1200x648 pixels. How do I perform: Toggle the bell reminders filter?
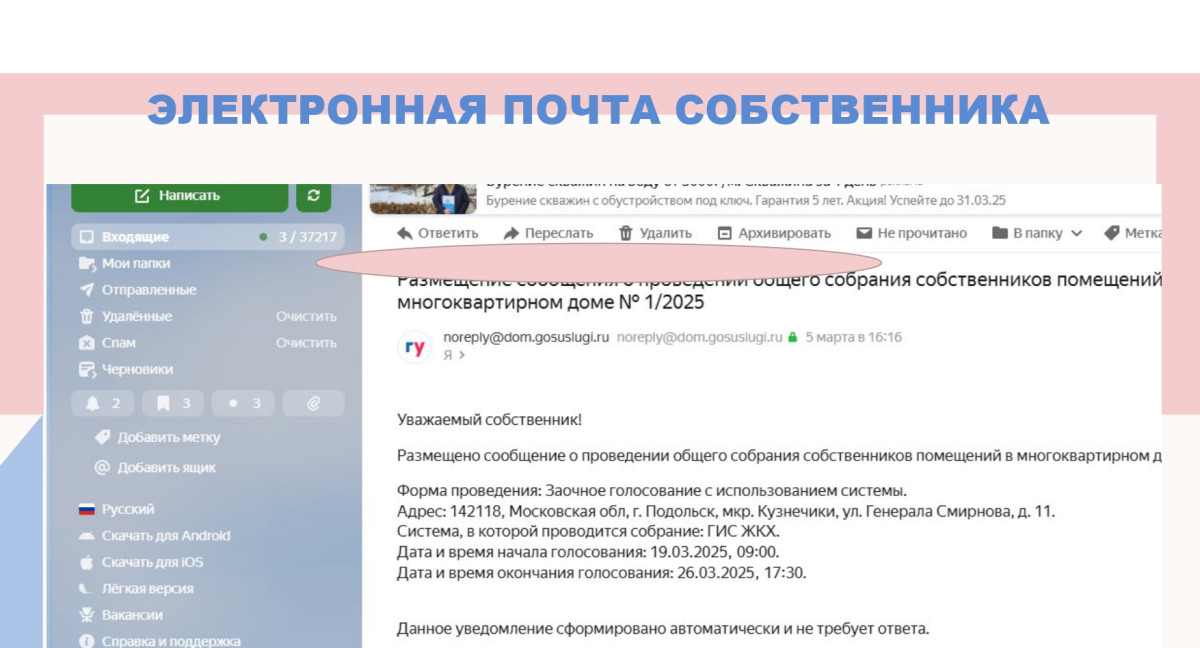(102, 403)
